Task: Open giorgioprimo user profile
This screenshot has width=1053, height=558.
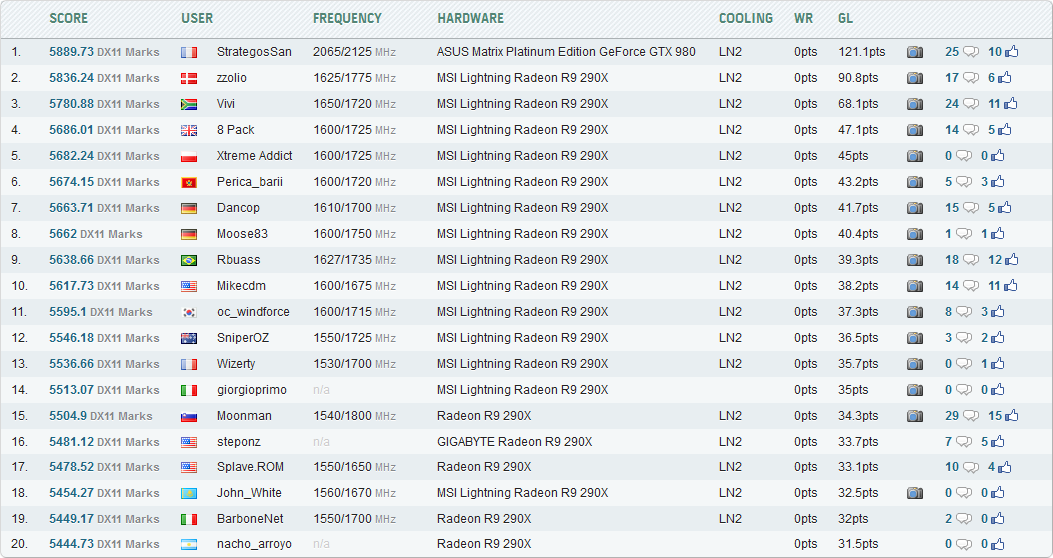Action: point(252,390)
